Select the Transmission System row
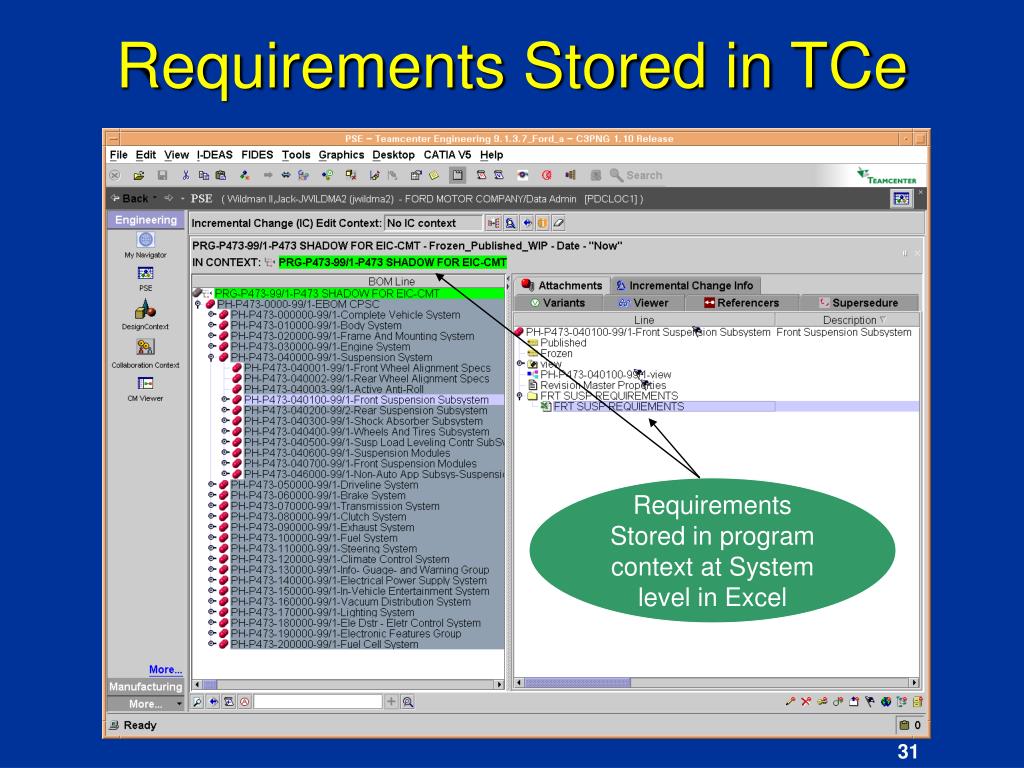1024x768 pixels. [x=335, y=507]
